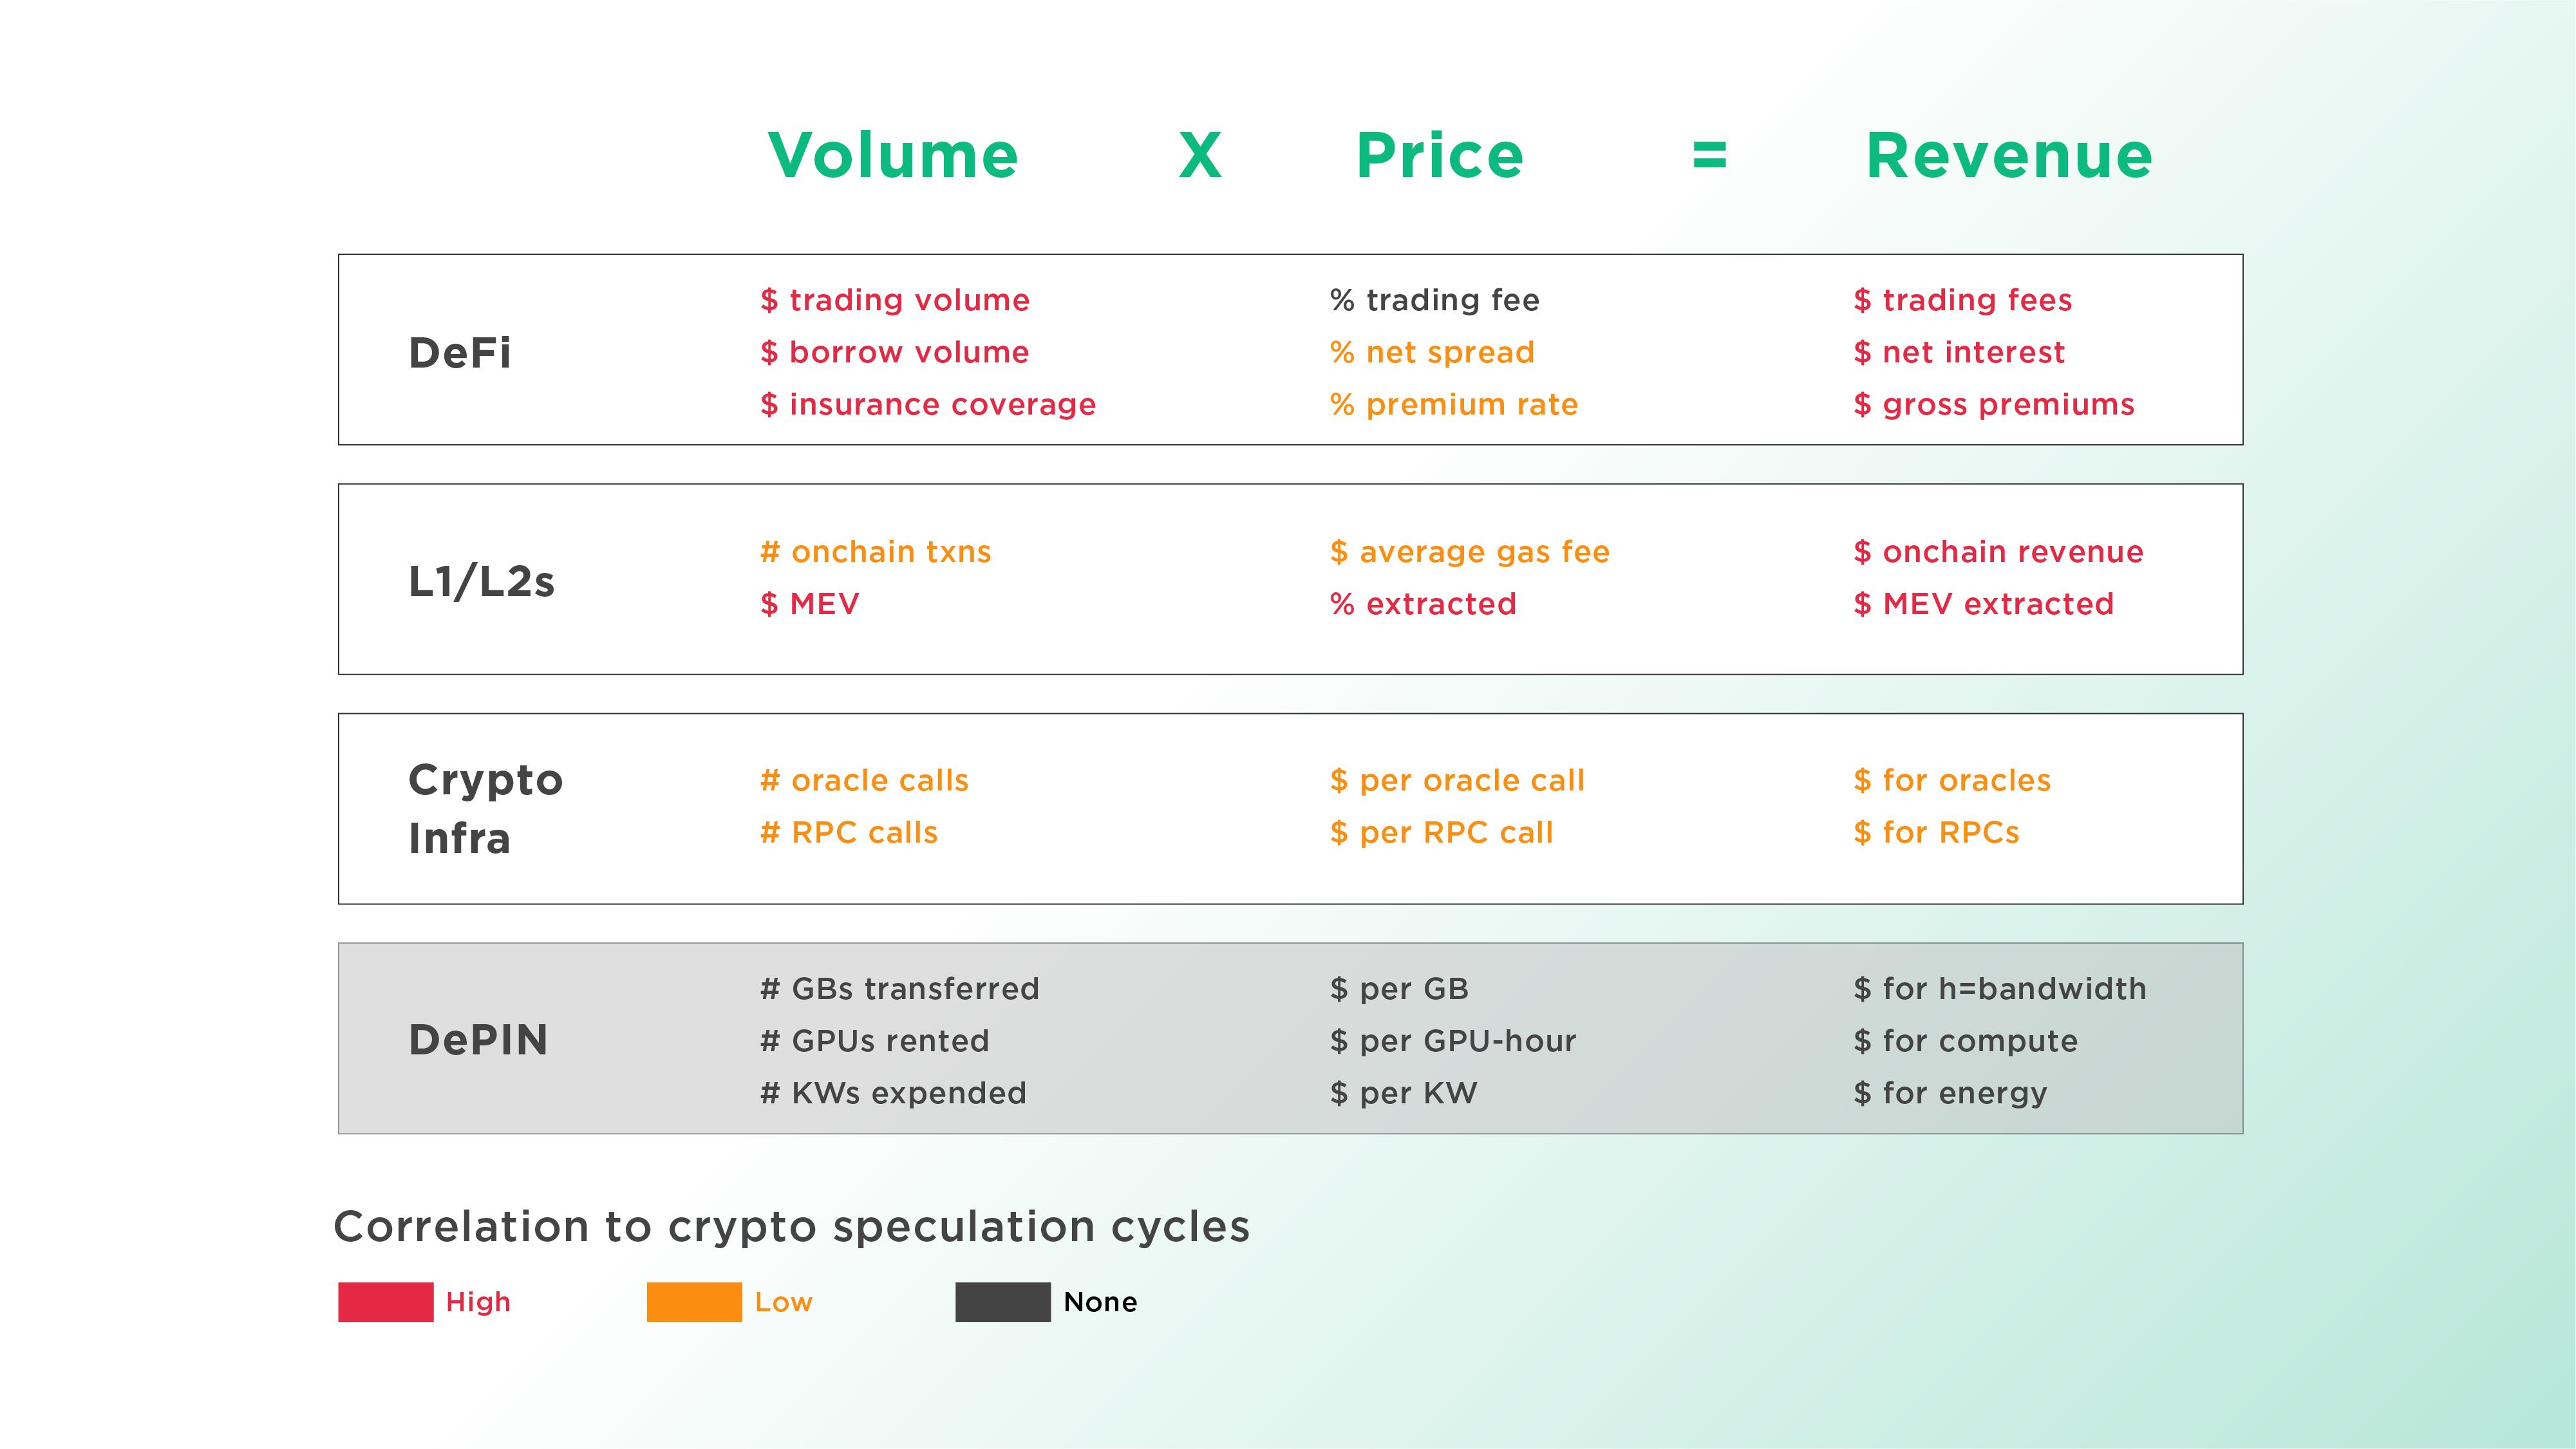
Task: Click the '$ trading volume' text
Action: click(x=895, y=300)
